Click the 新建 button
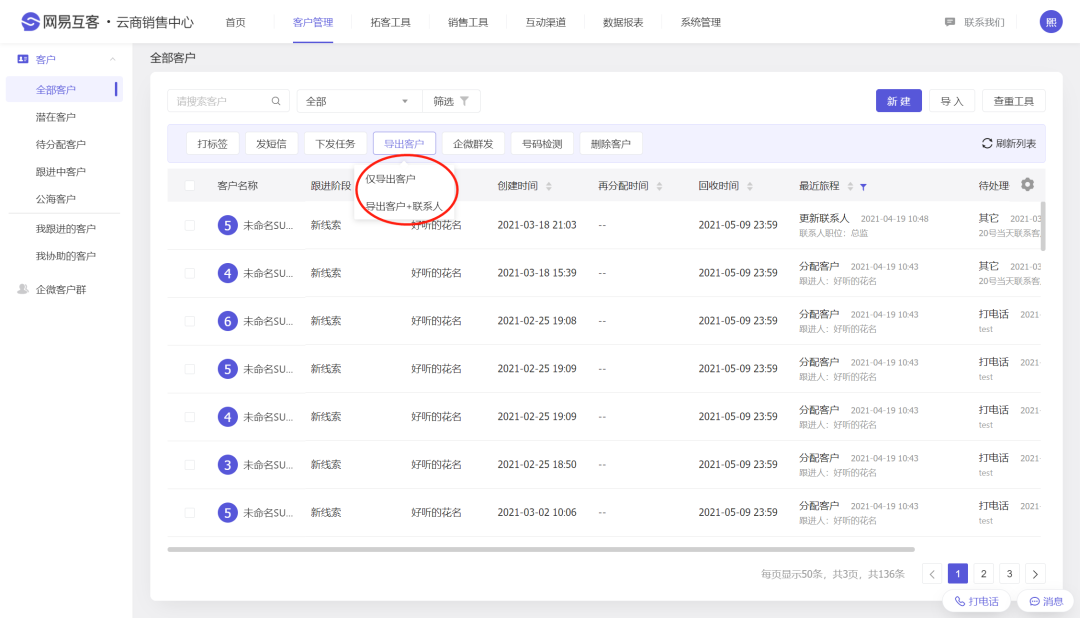This screenshot has height=618, width=1080. click(x=898, y=101)
